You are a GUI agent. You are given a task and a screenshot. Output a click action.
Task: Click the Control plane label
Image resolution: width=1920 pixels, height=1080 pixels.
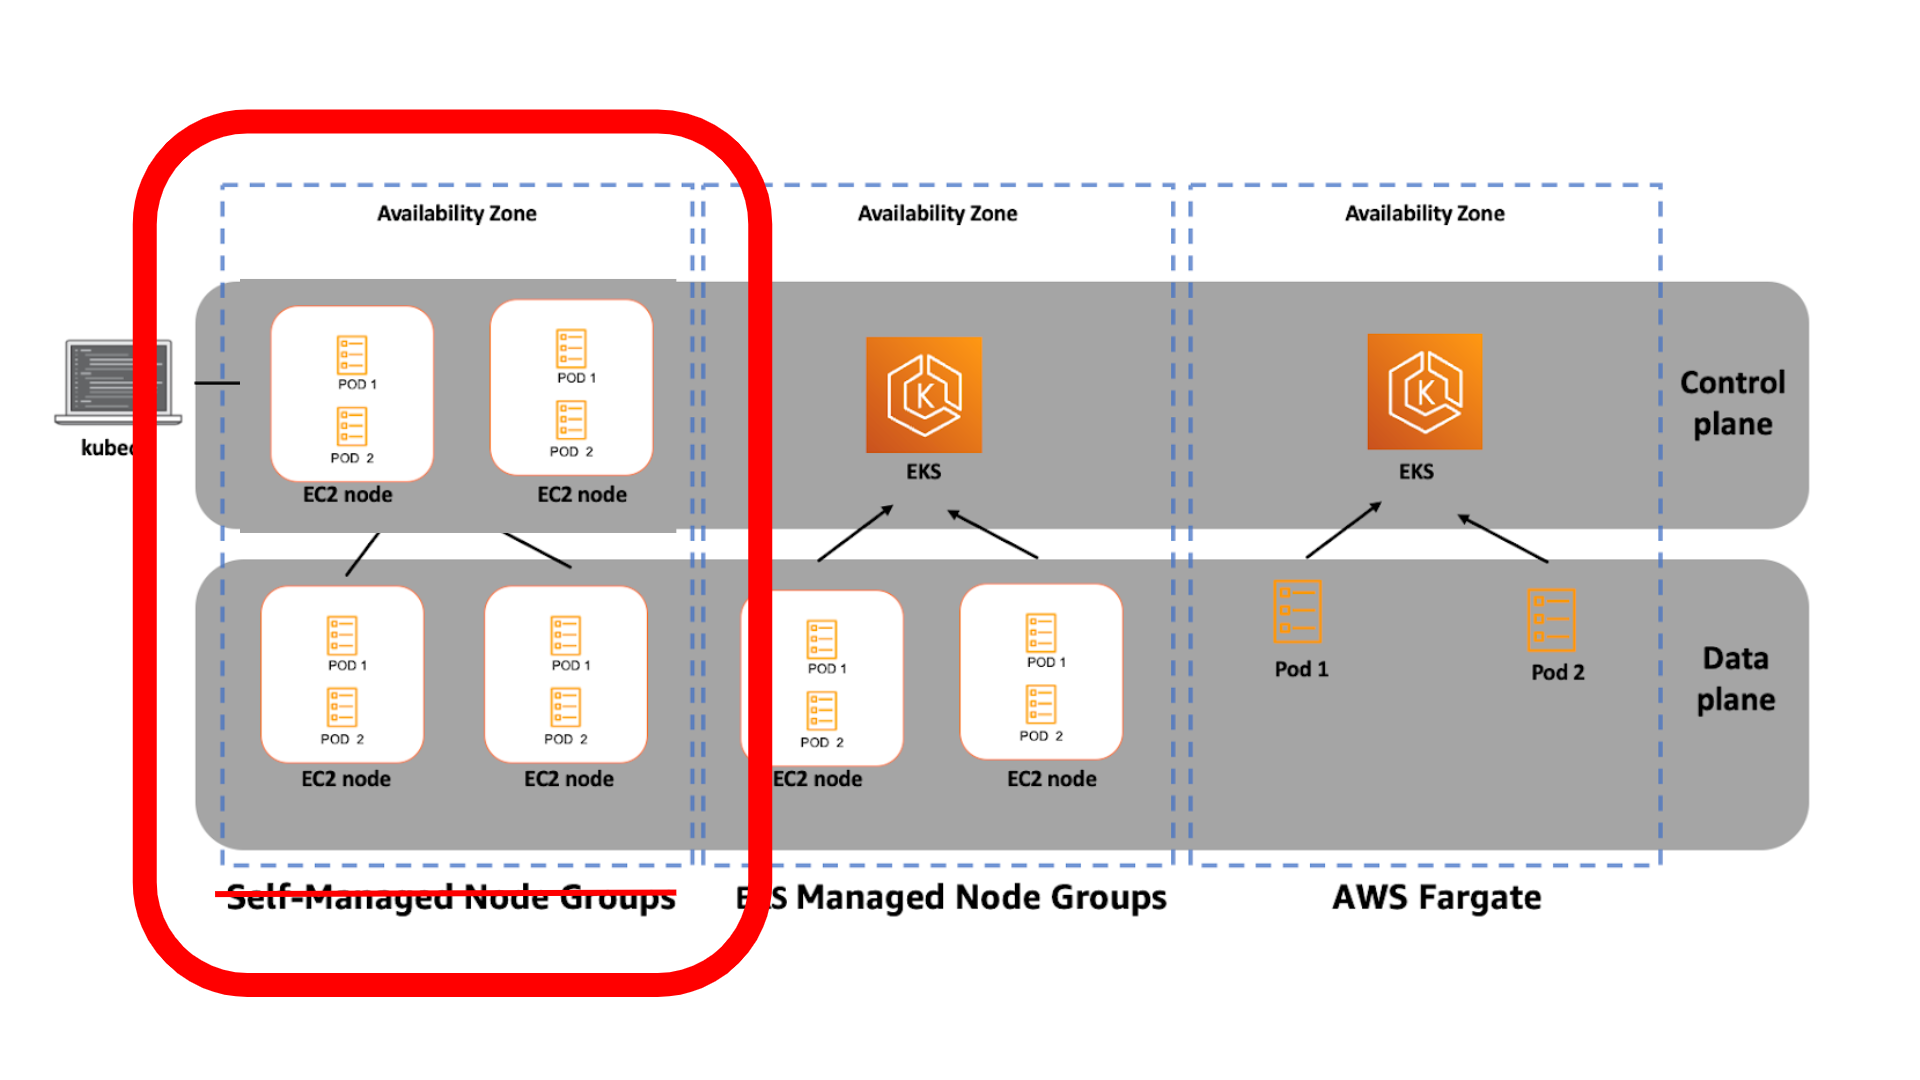(x=1732, y=403)
